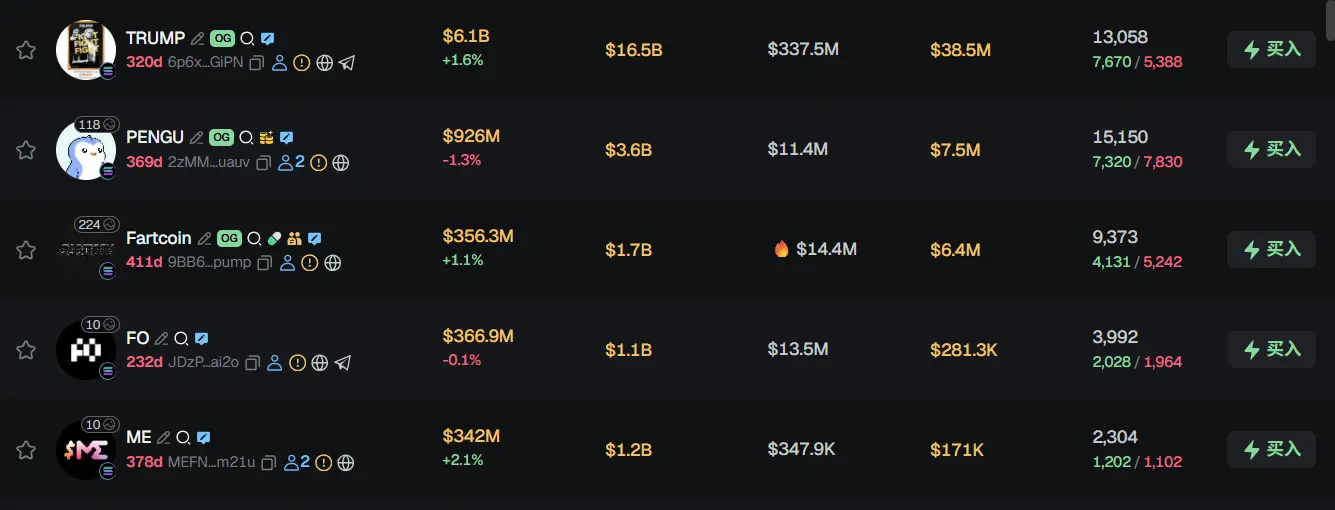
Task: Open TRUMP's Telegram link icon
Action: pos(347,63)
